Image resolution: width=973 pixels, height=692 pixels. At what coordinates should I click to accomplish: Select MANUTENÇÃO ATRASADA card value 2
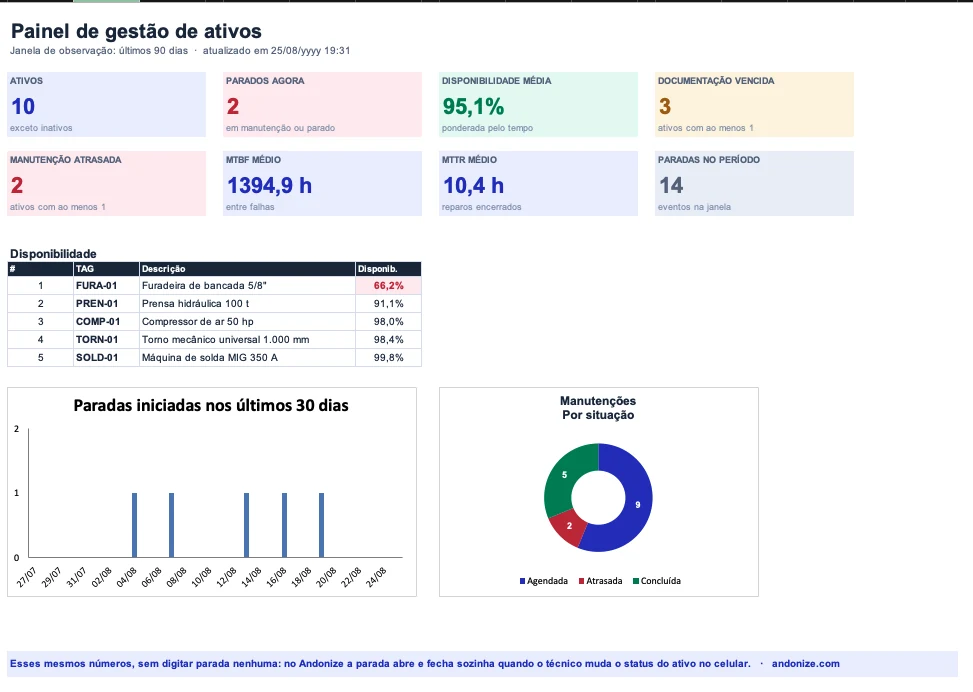click(17, 186)
